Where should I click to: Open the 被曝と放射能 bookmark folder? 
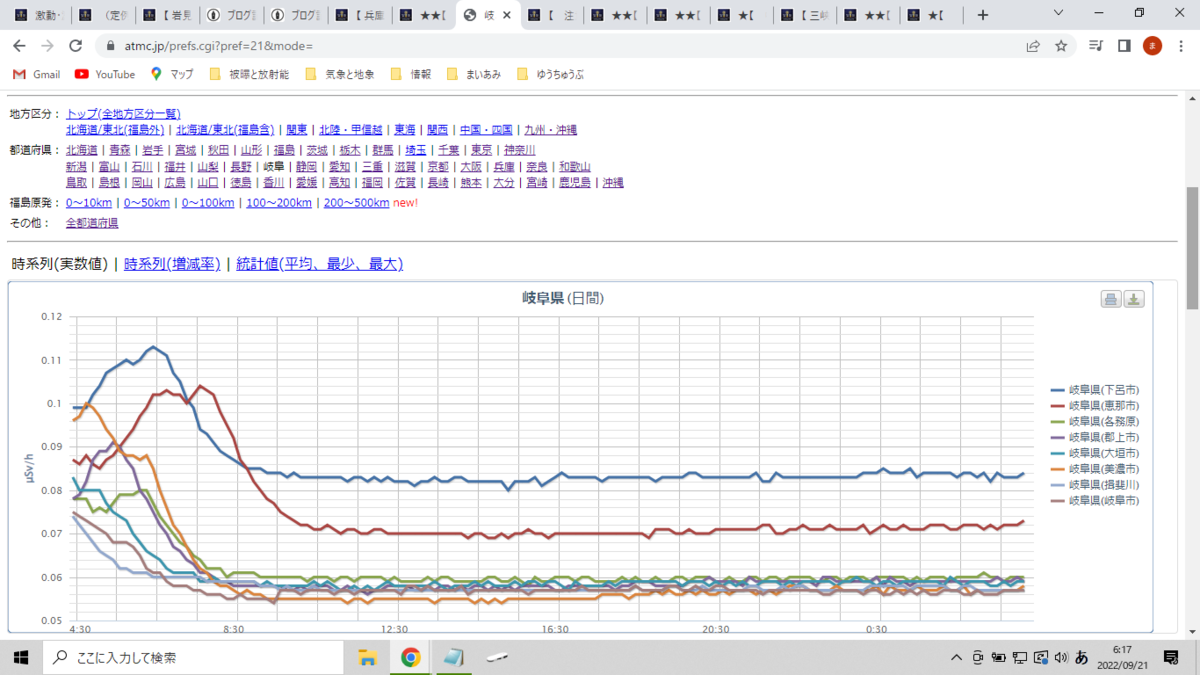coord(250,74)
